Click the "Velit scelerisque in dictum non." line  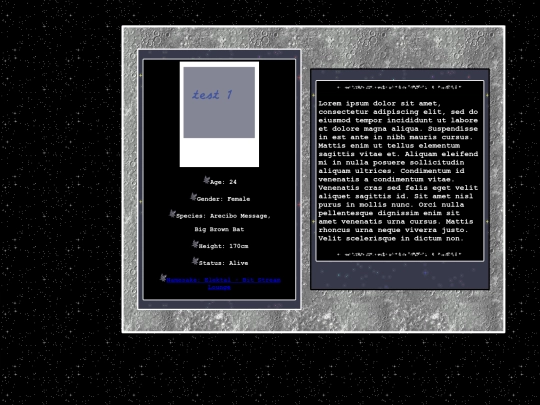click(x=391, y=238)
